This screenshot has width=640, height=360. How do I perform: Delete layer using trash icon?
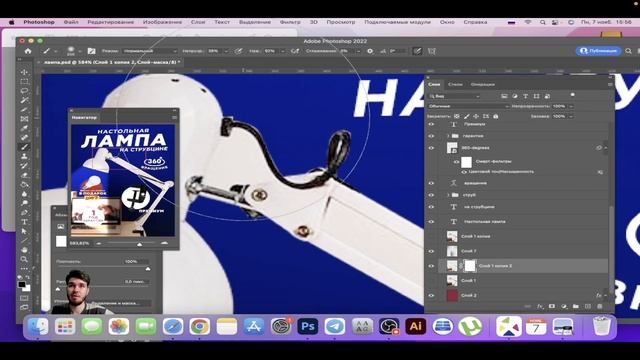600,306
